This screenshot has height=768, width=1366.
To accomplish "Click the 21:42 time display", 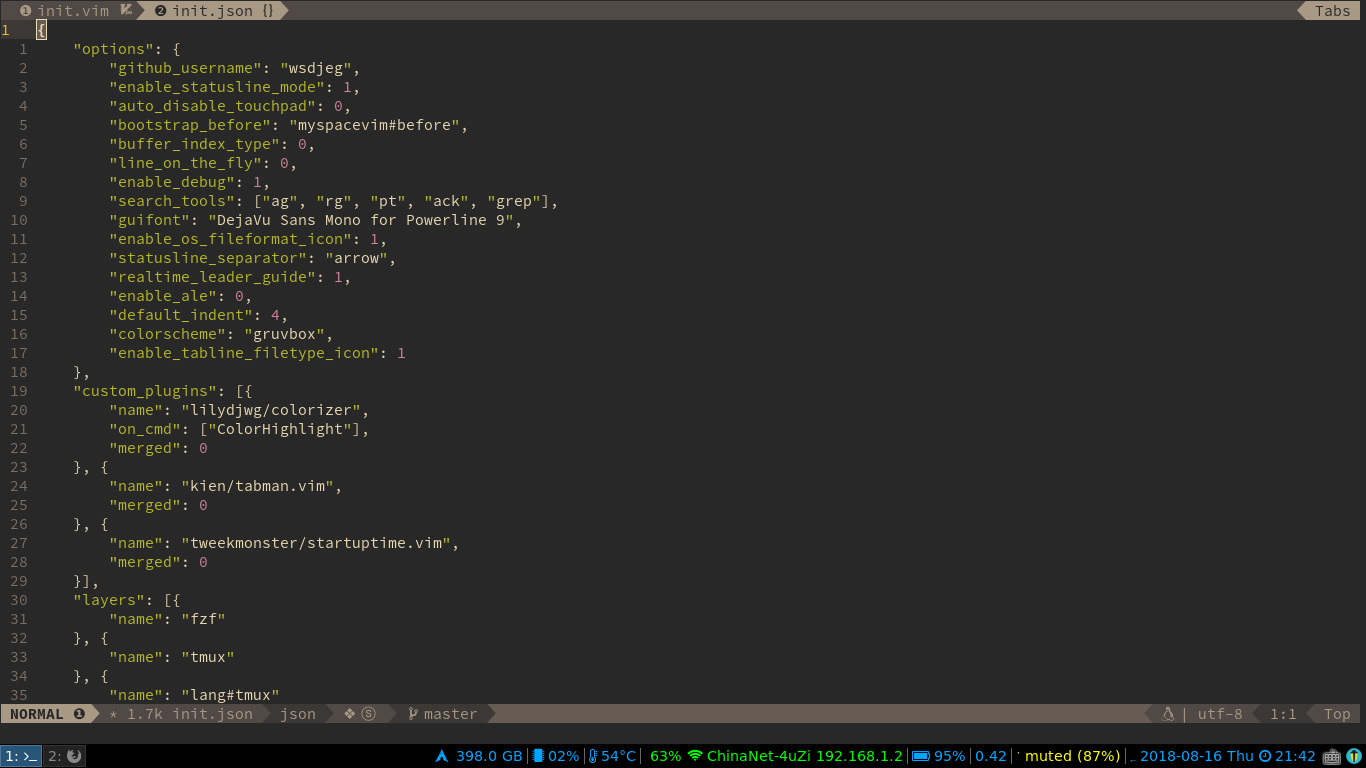I will tap(1295, 756).
